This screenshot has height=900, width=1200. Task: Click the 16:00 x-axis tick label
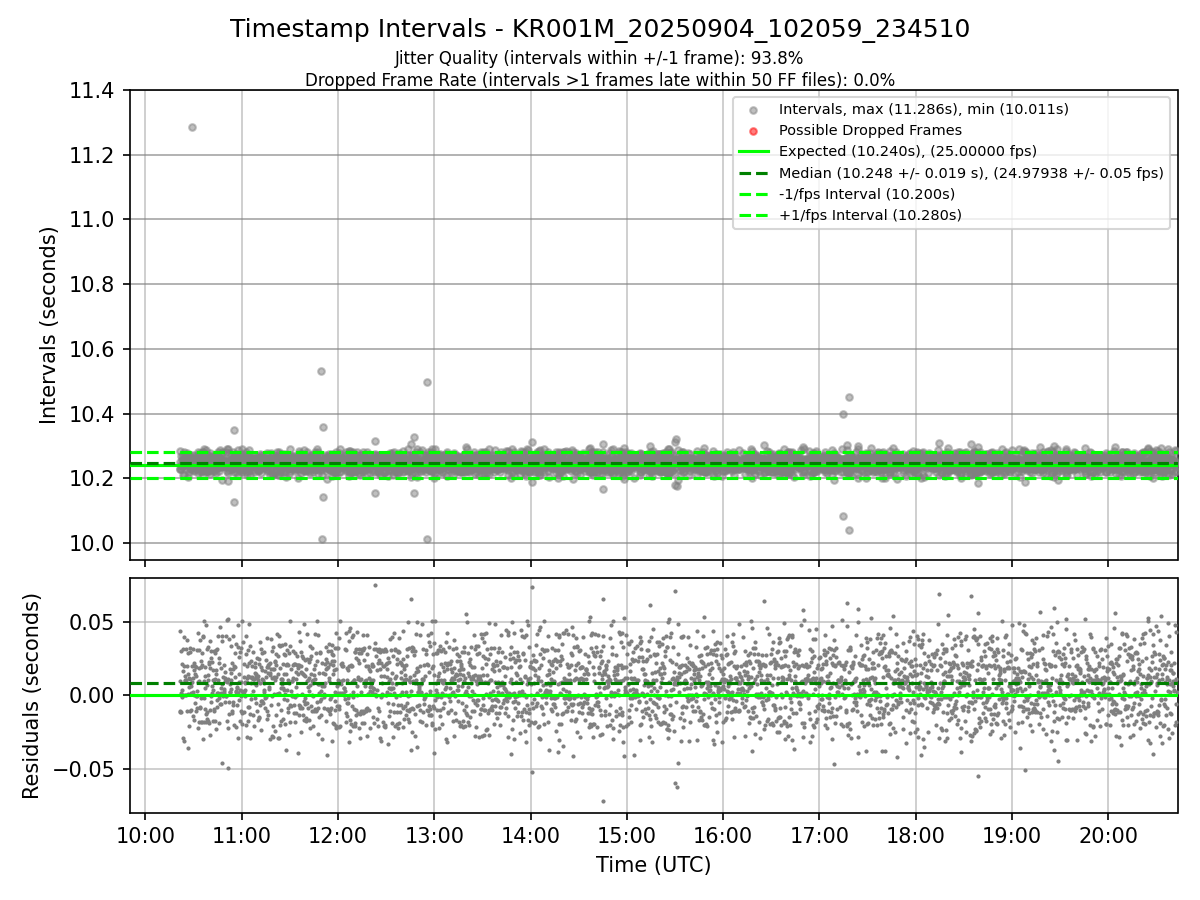click(722, 836)
